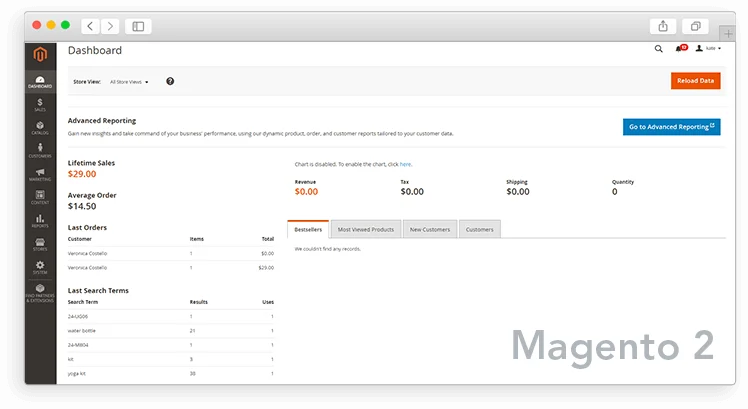This screenshot has width=748, height=409.
Task: Open the Reports sidebar menu
Action: click(x=40, y=221)
